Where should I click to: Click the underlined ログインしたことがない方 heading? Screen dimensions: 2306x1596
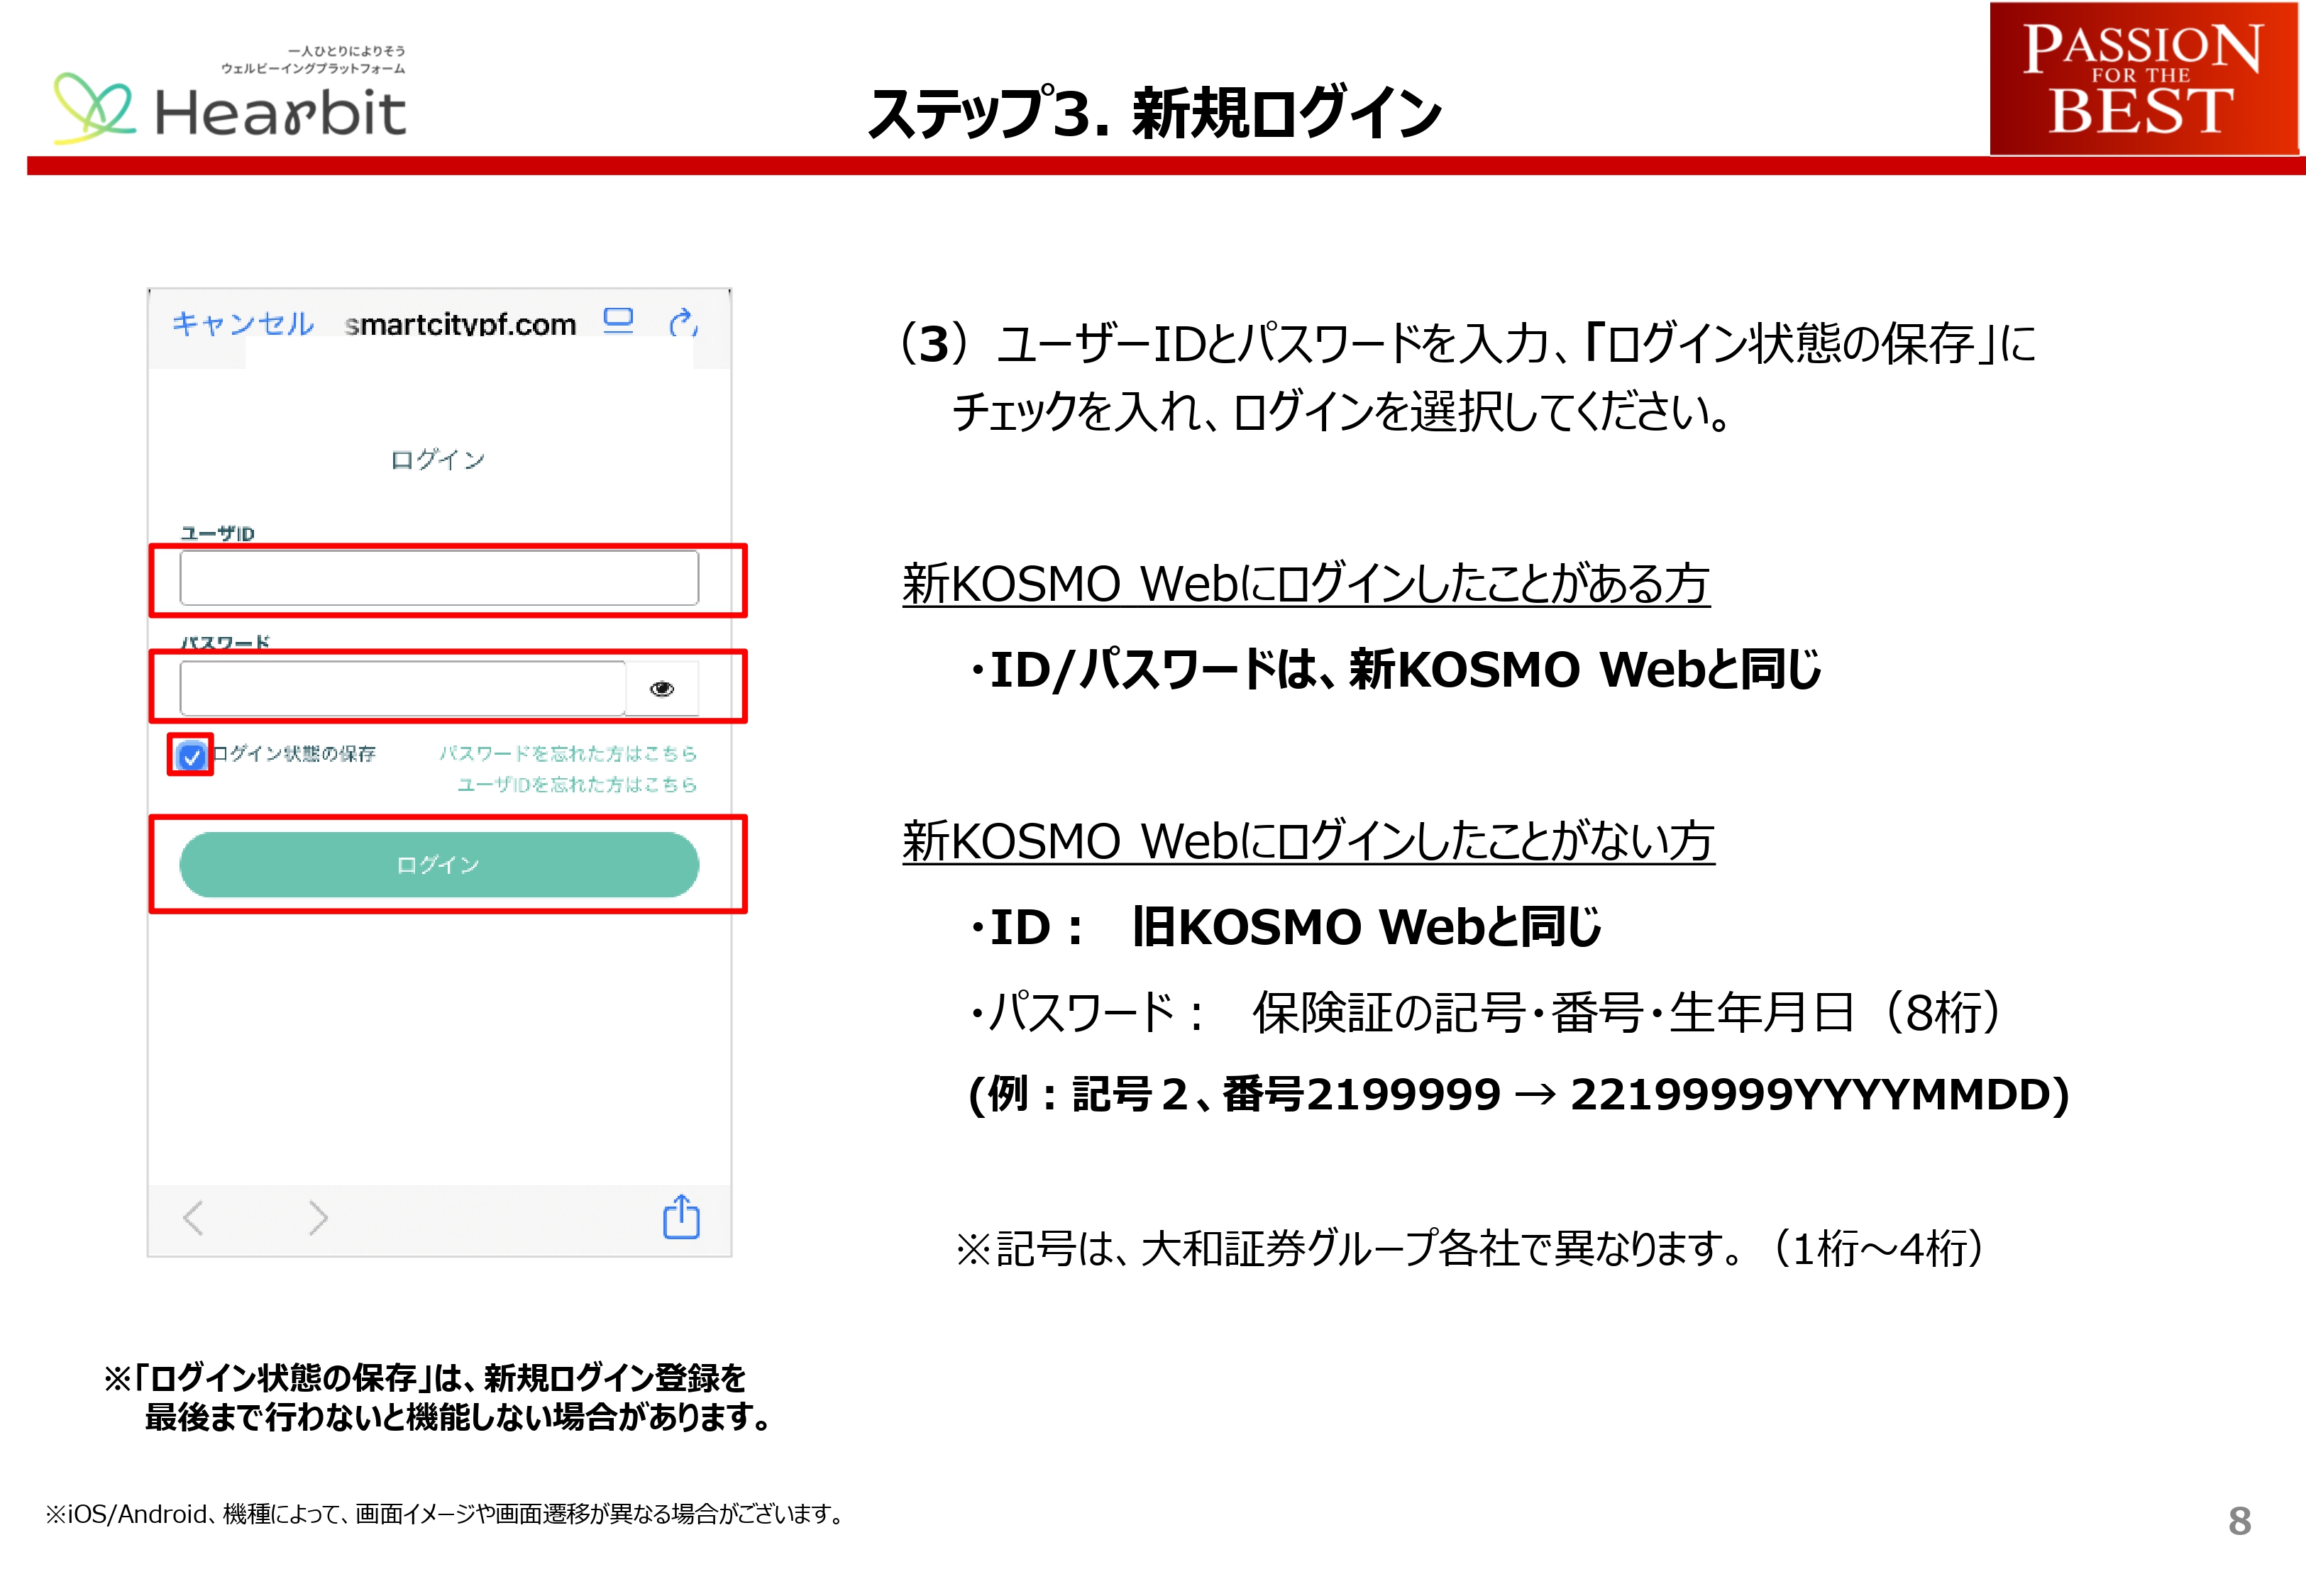[1307, 841]
